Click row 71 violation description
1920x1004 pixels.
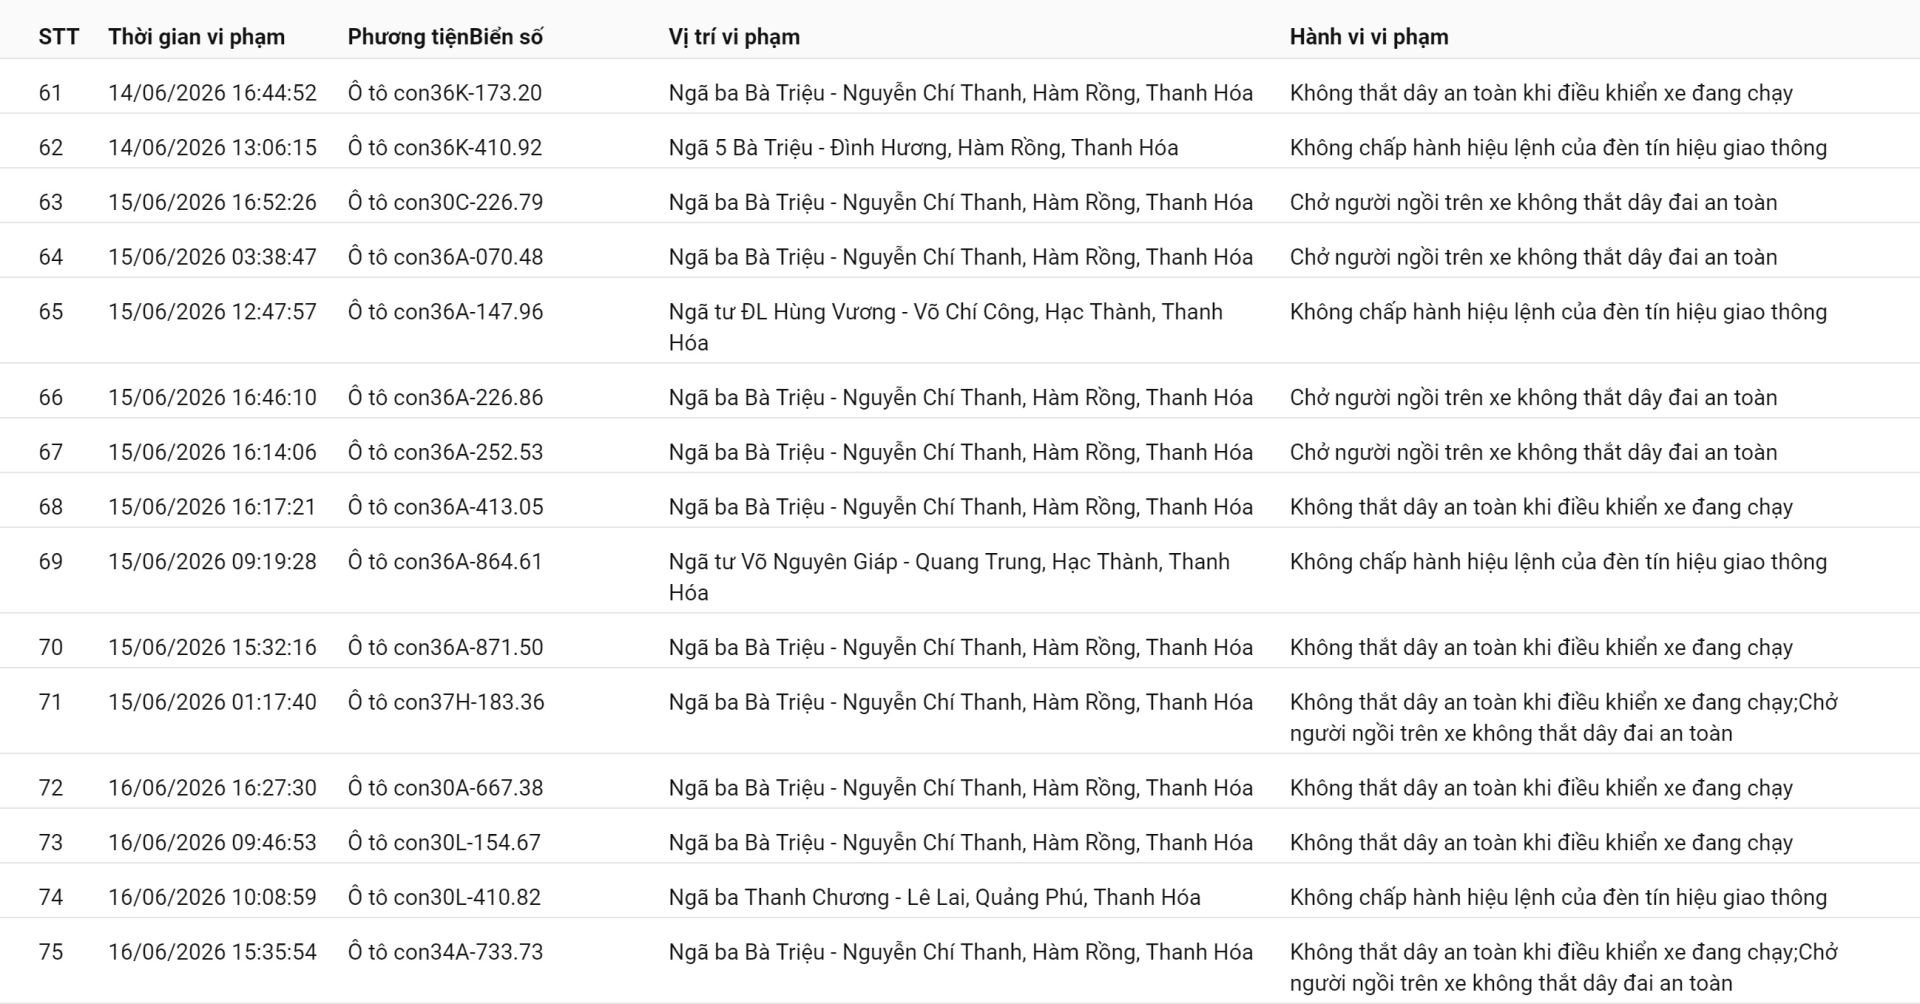tap(1564, 717)
